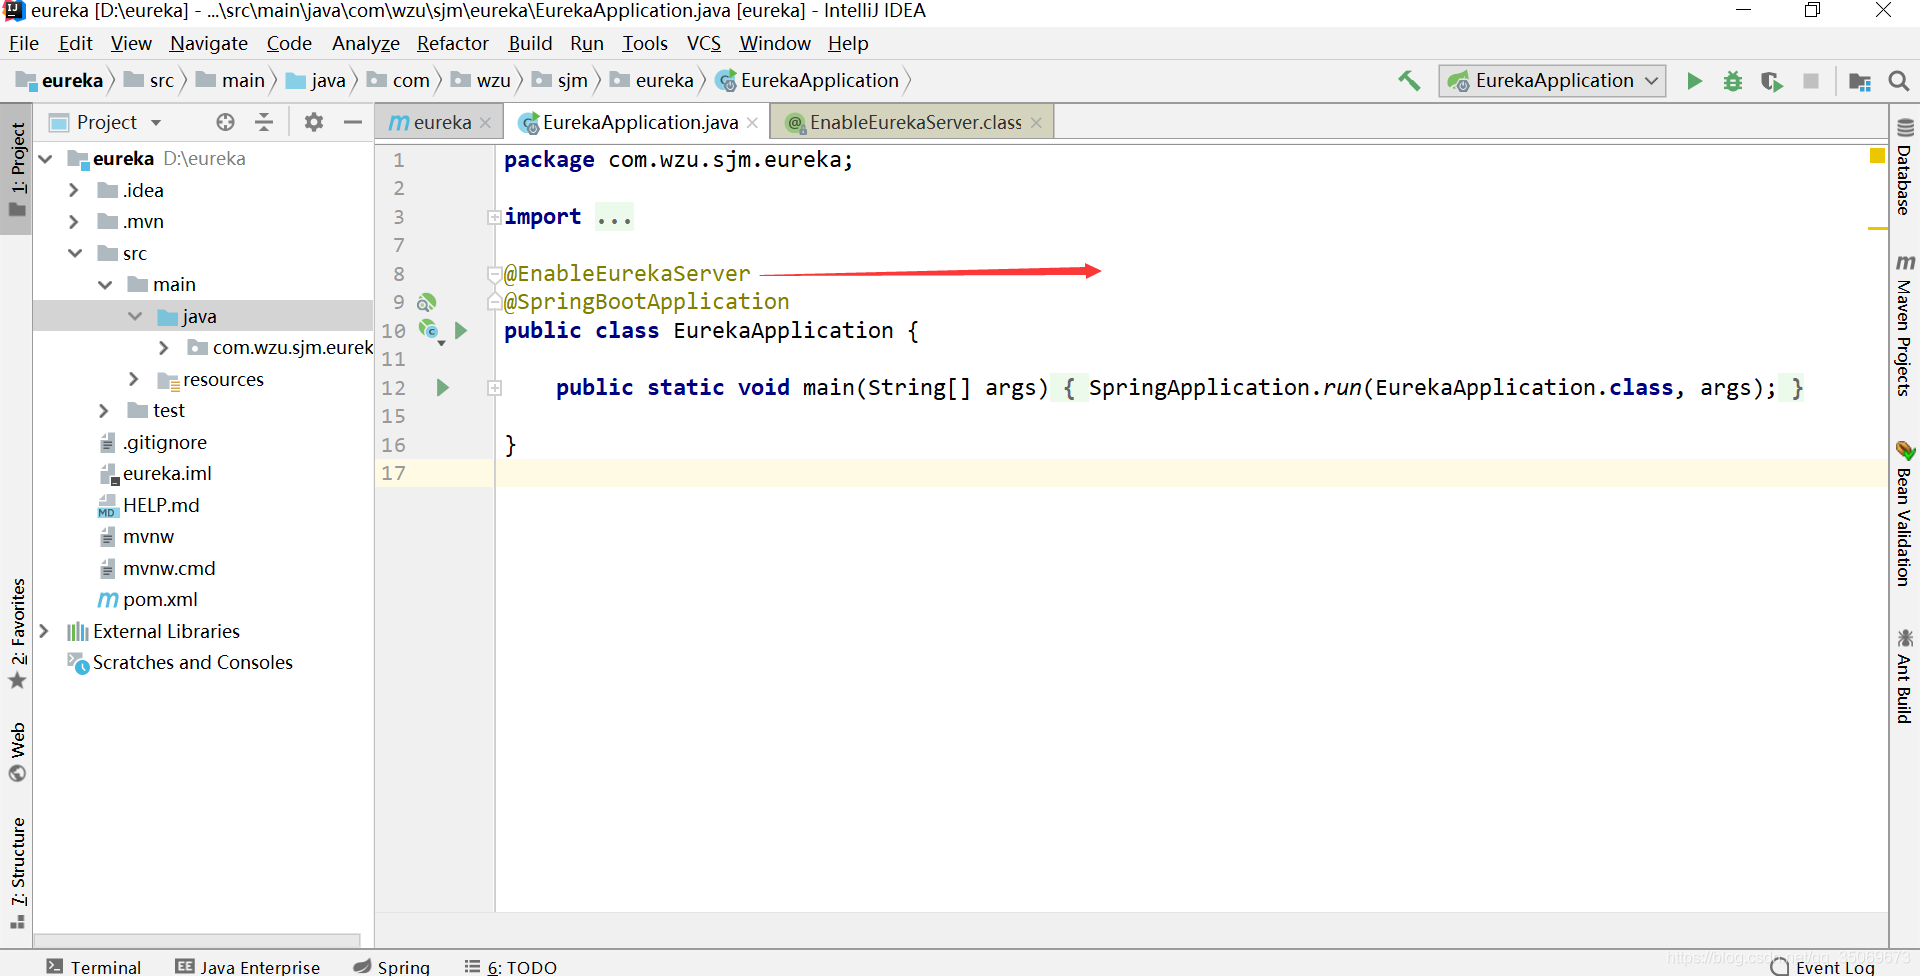Collapse all via the Project panel icon
The image size is (1920, 976).
click(264, 122)
